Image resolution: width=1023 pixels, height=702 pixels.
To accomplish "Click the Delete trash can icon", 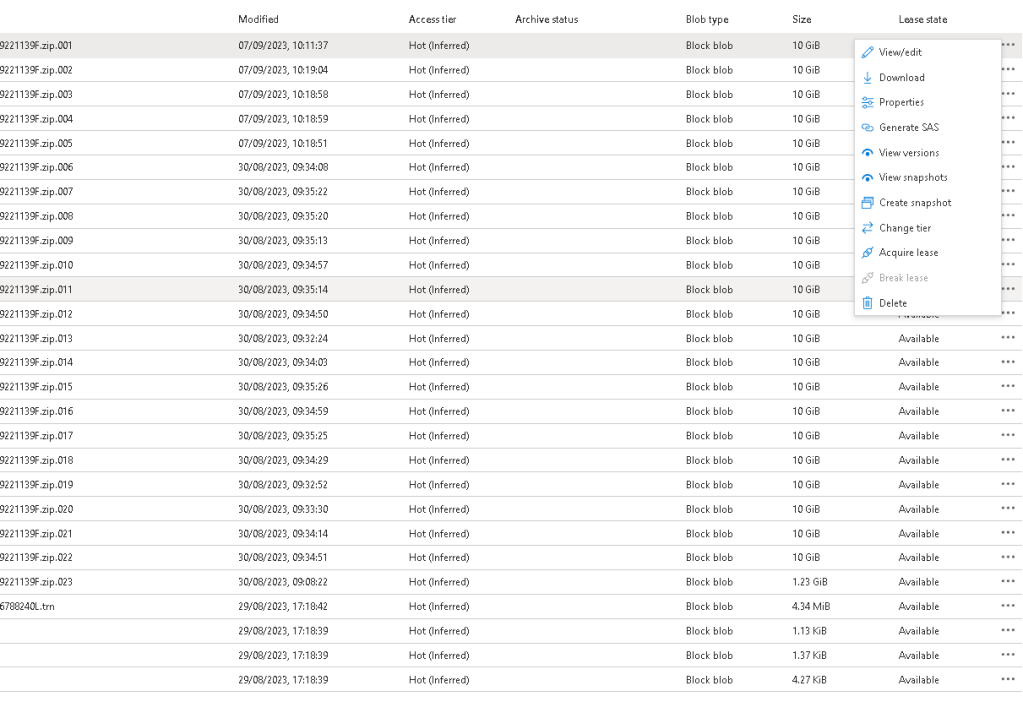I will (x=867, y=303).
